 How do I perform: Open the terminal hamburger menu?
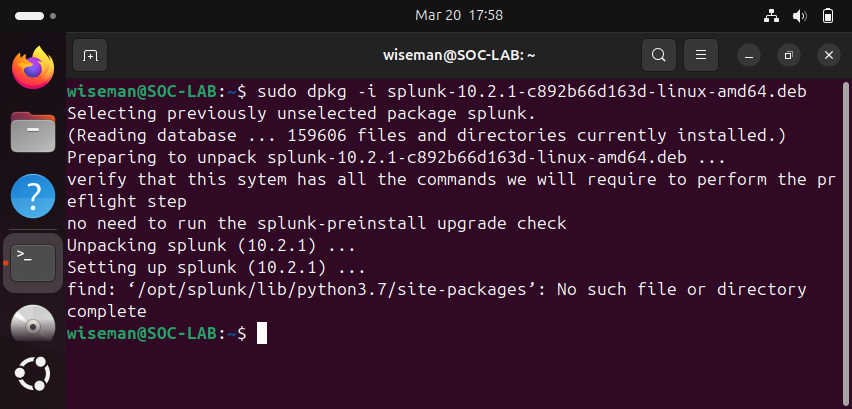(701, 55)
